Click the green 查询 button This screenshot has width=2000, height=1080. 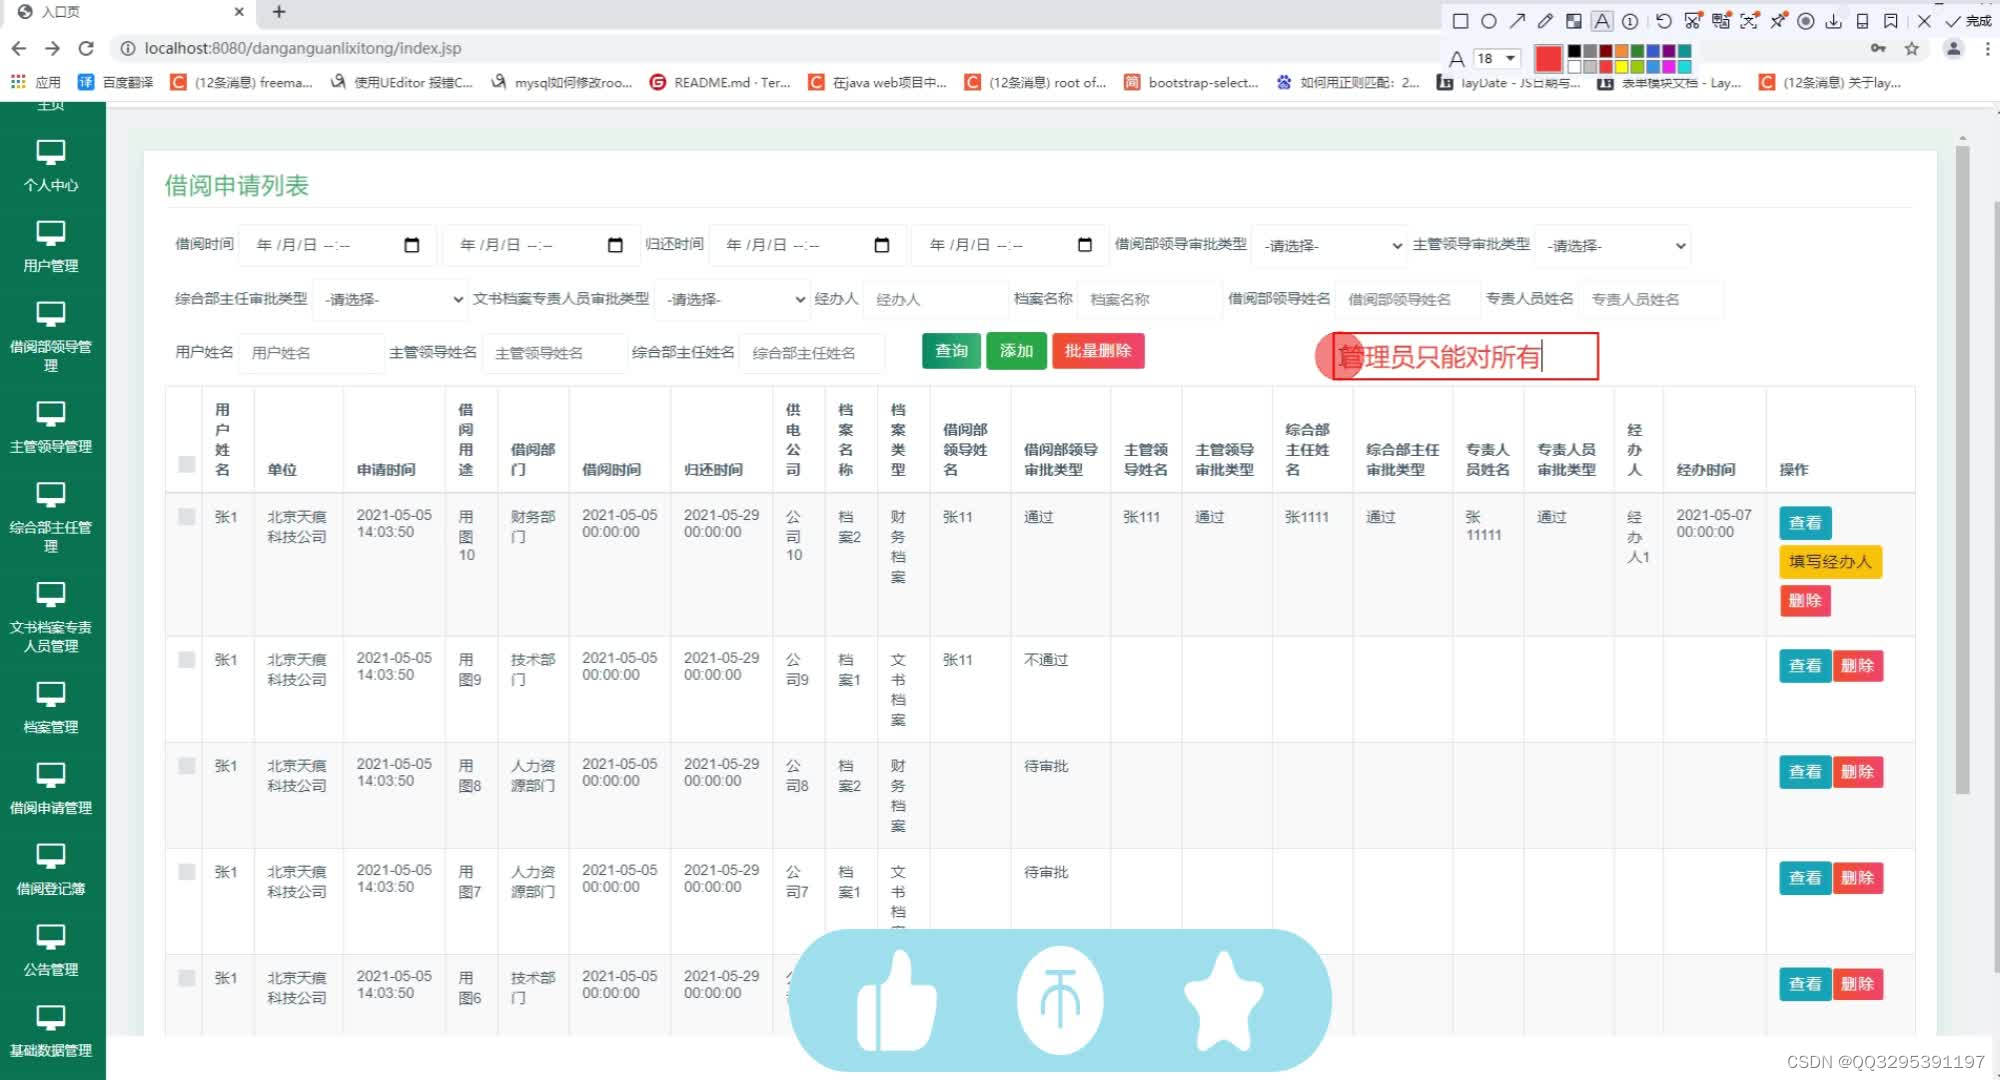[951, 351]
